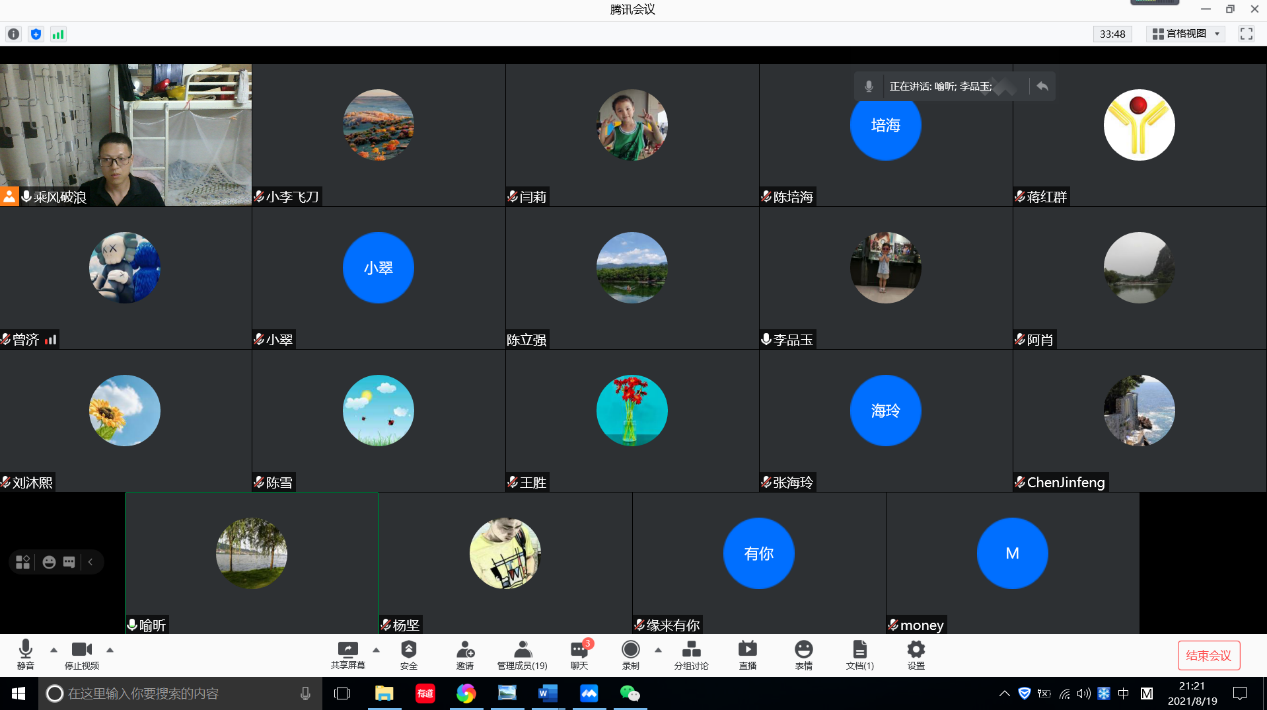Image resolution: width=1267 pixels, height=710 pixels.
Task: Open the Windows notification center
Action: pyautogui.click(x=1240, y=693)
